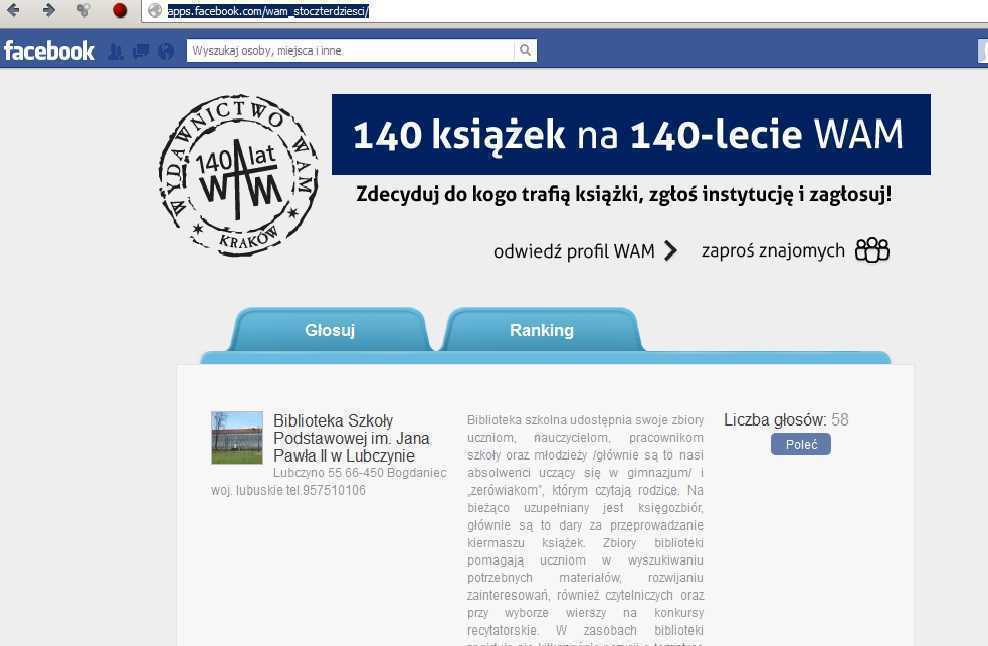Click the 'Liczba głosów: 58' vote count
Viewport: 988px width, 646px height.
(x=786, y=420)
